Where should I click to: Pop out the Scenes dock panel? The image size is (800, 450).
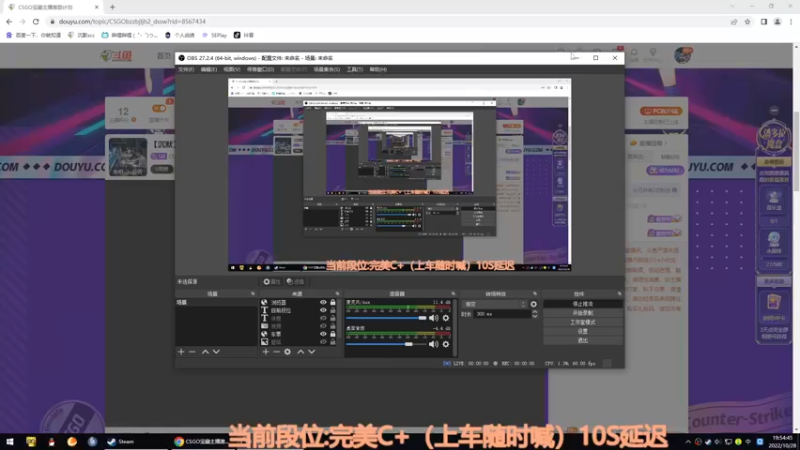tap(253, 294)
